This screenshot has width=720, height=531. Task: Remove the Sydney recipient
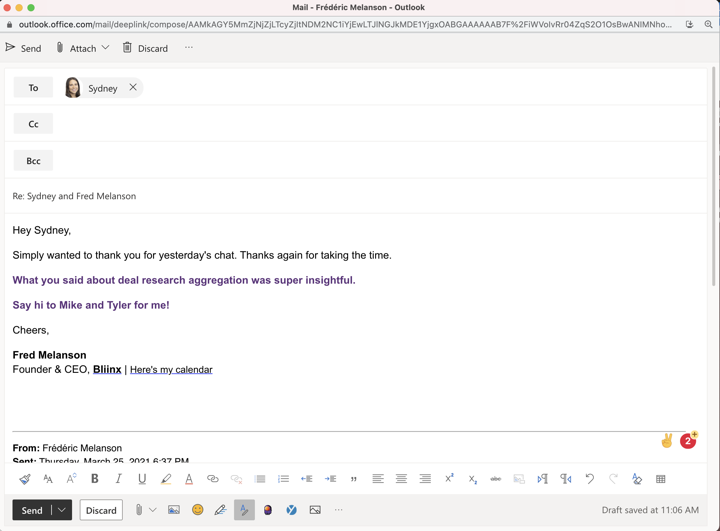[133, 87]
